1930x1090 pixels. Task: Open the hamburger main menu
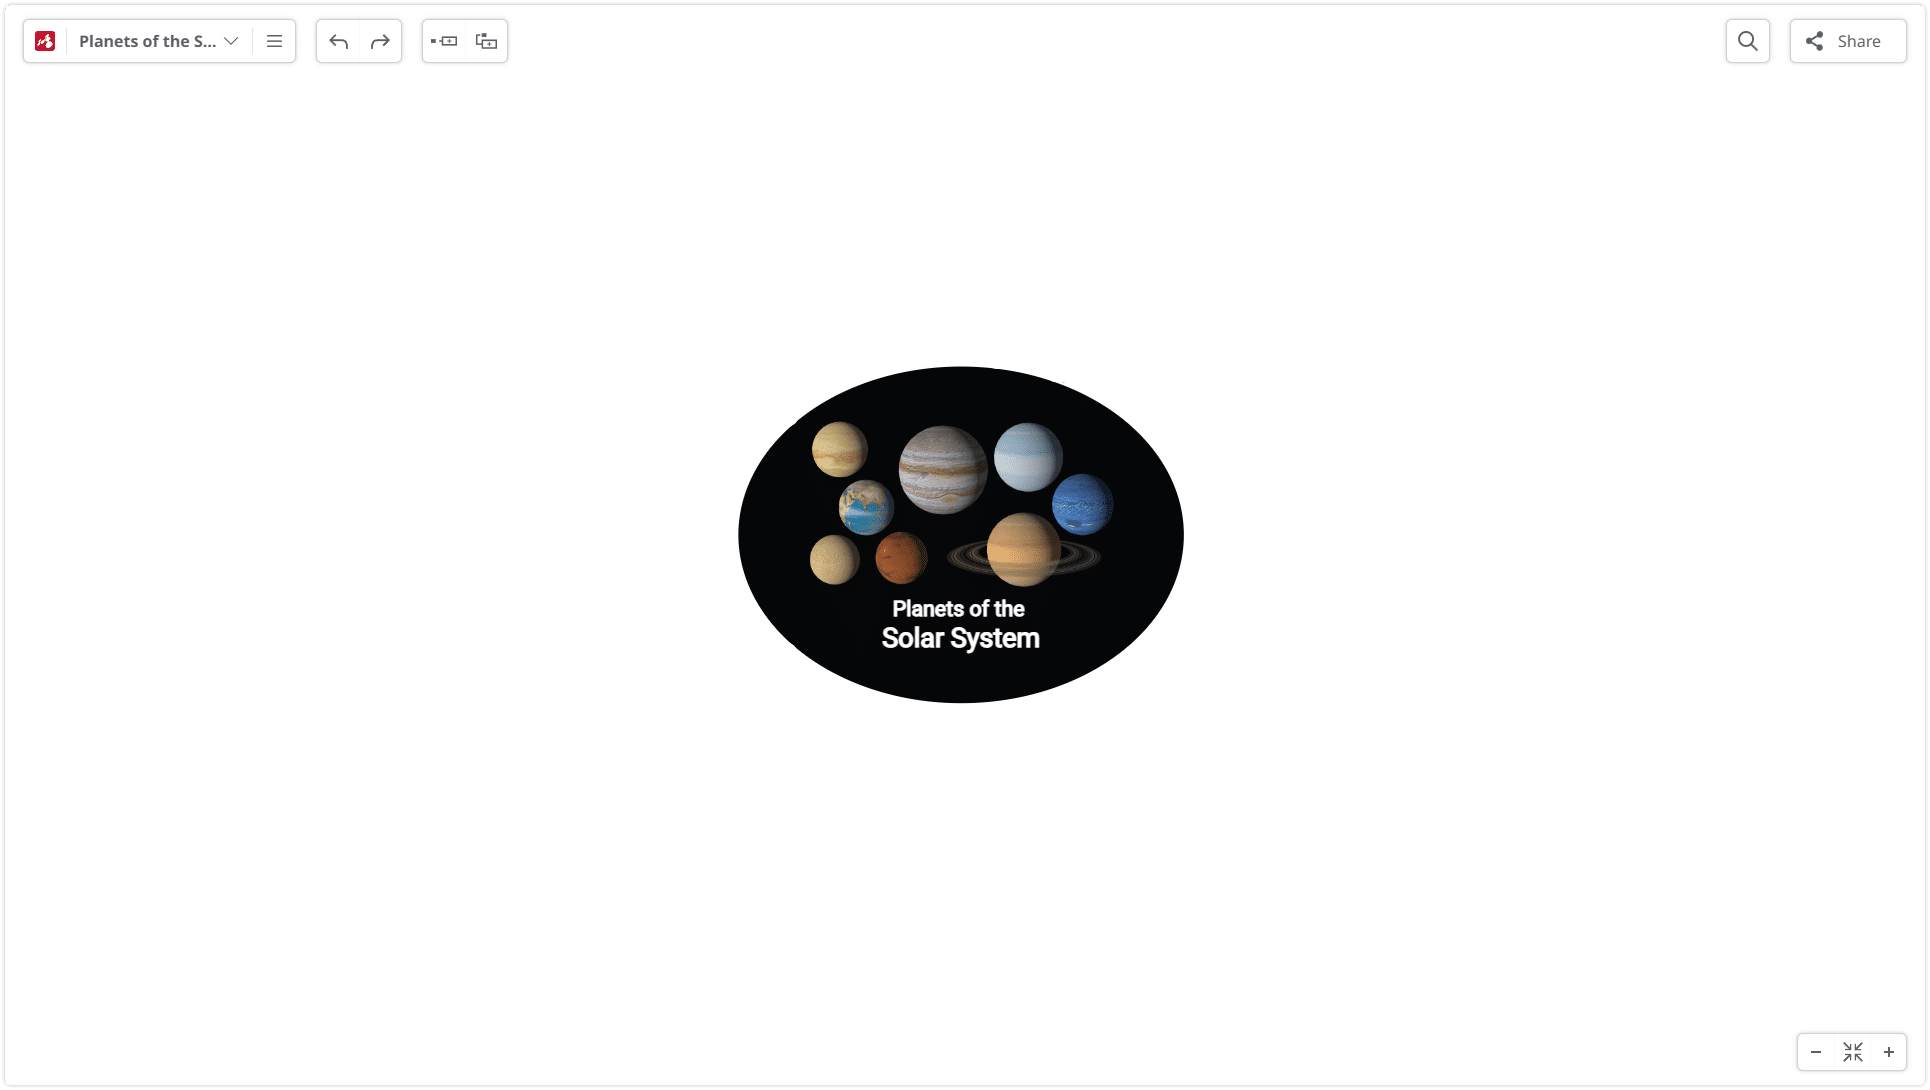[x=274, y=41]
